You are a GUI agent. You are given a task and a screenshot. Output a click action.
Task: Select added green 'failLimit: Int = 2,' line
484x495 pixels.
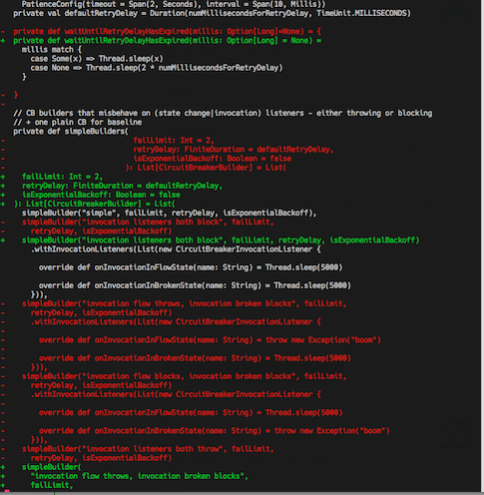(x=62, y=176)
